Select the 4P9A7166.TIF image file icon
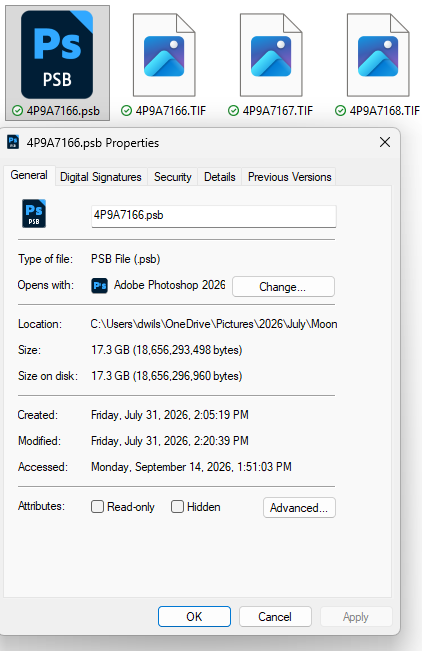This screenshot has height=651, width=422. coord(164,55)
